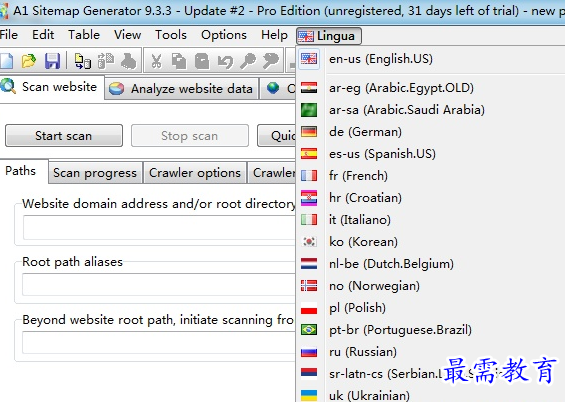
Task: Click the Saudi Arabia flag icon
Action: point(309,110)
